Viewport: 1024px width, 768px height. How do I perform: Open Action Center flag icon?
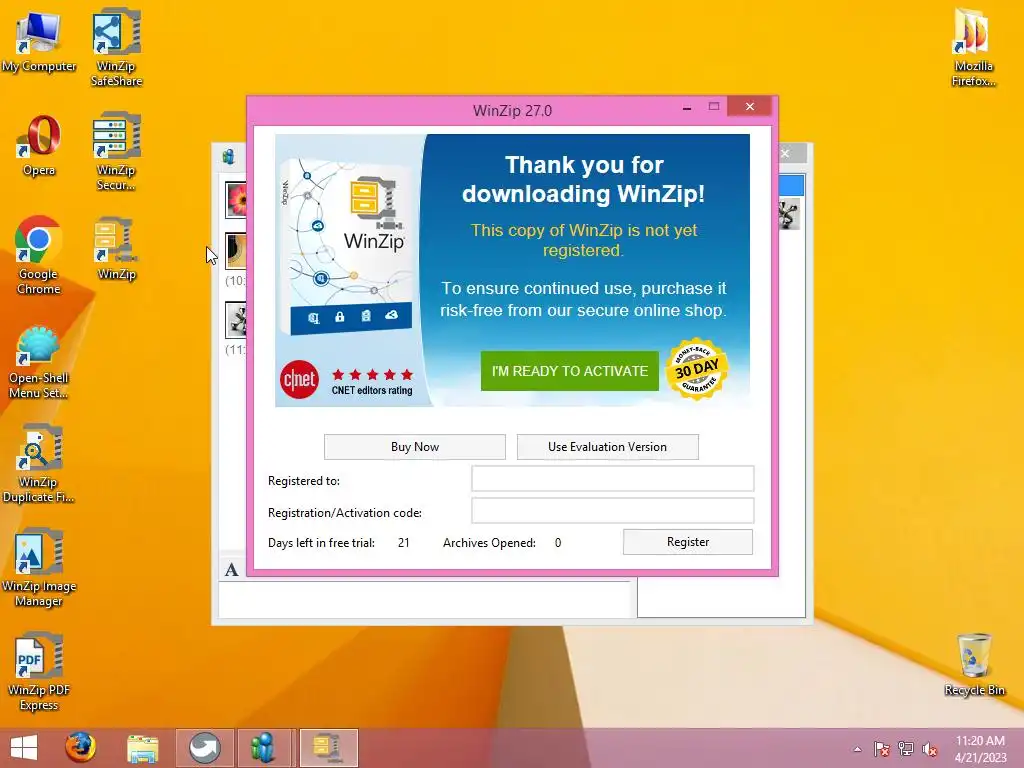pos(881,749)
